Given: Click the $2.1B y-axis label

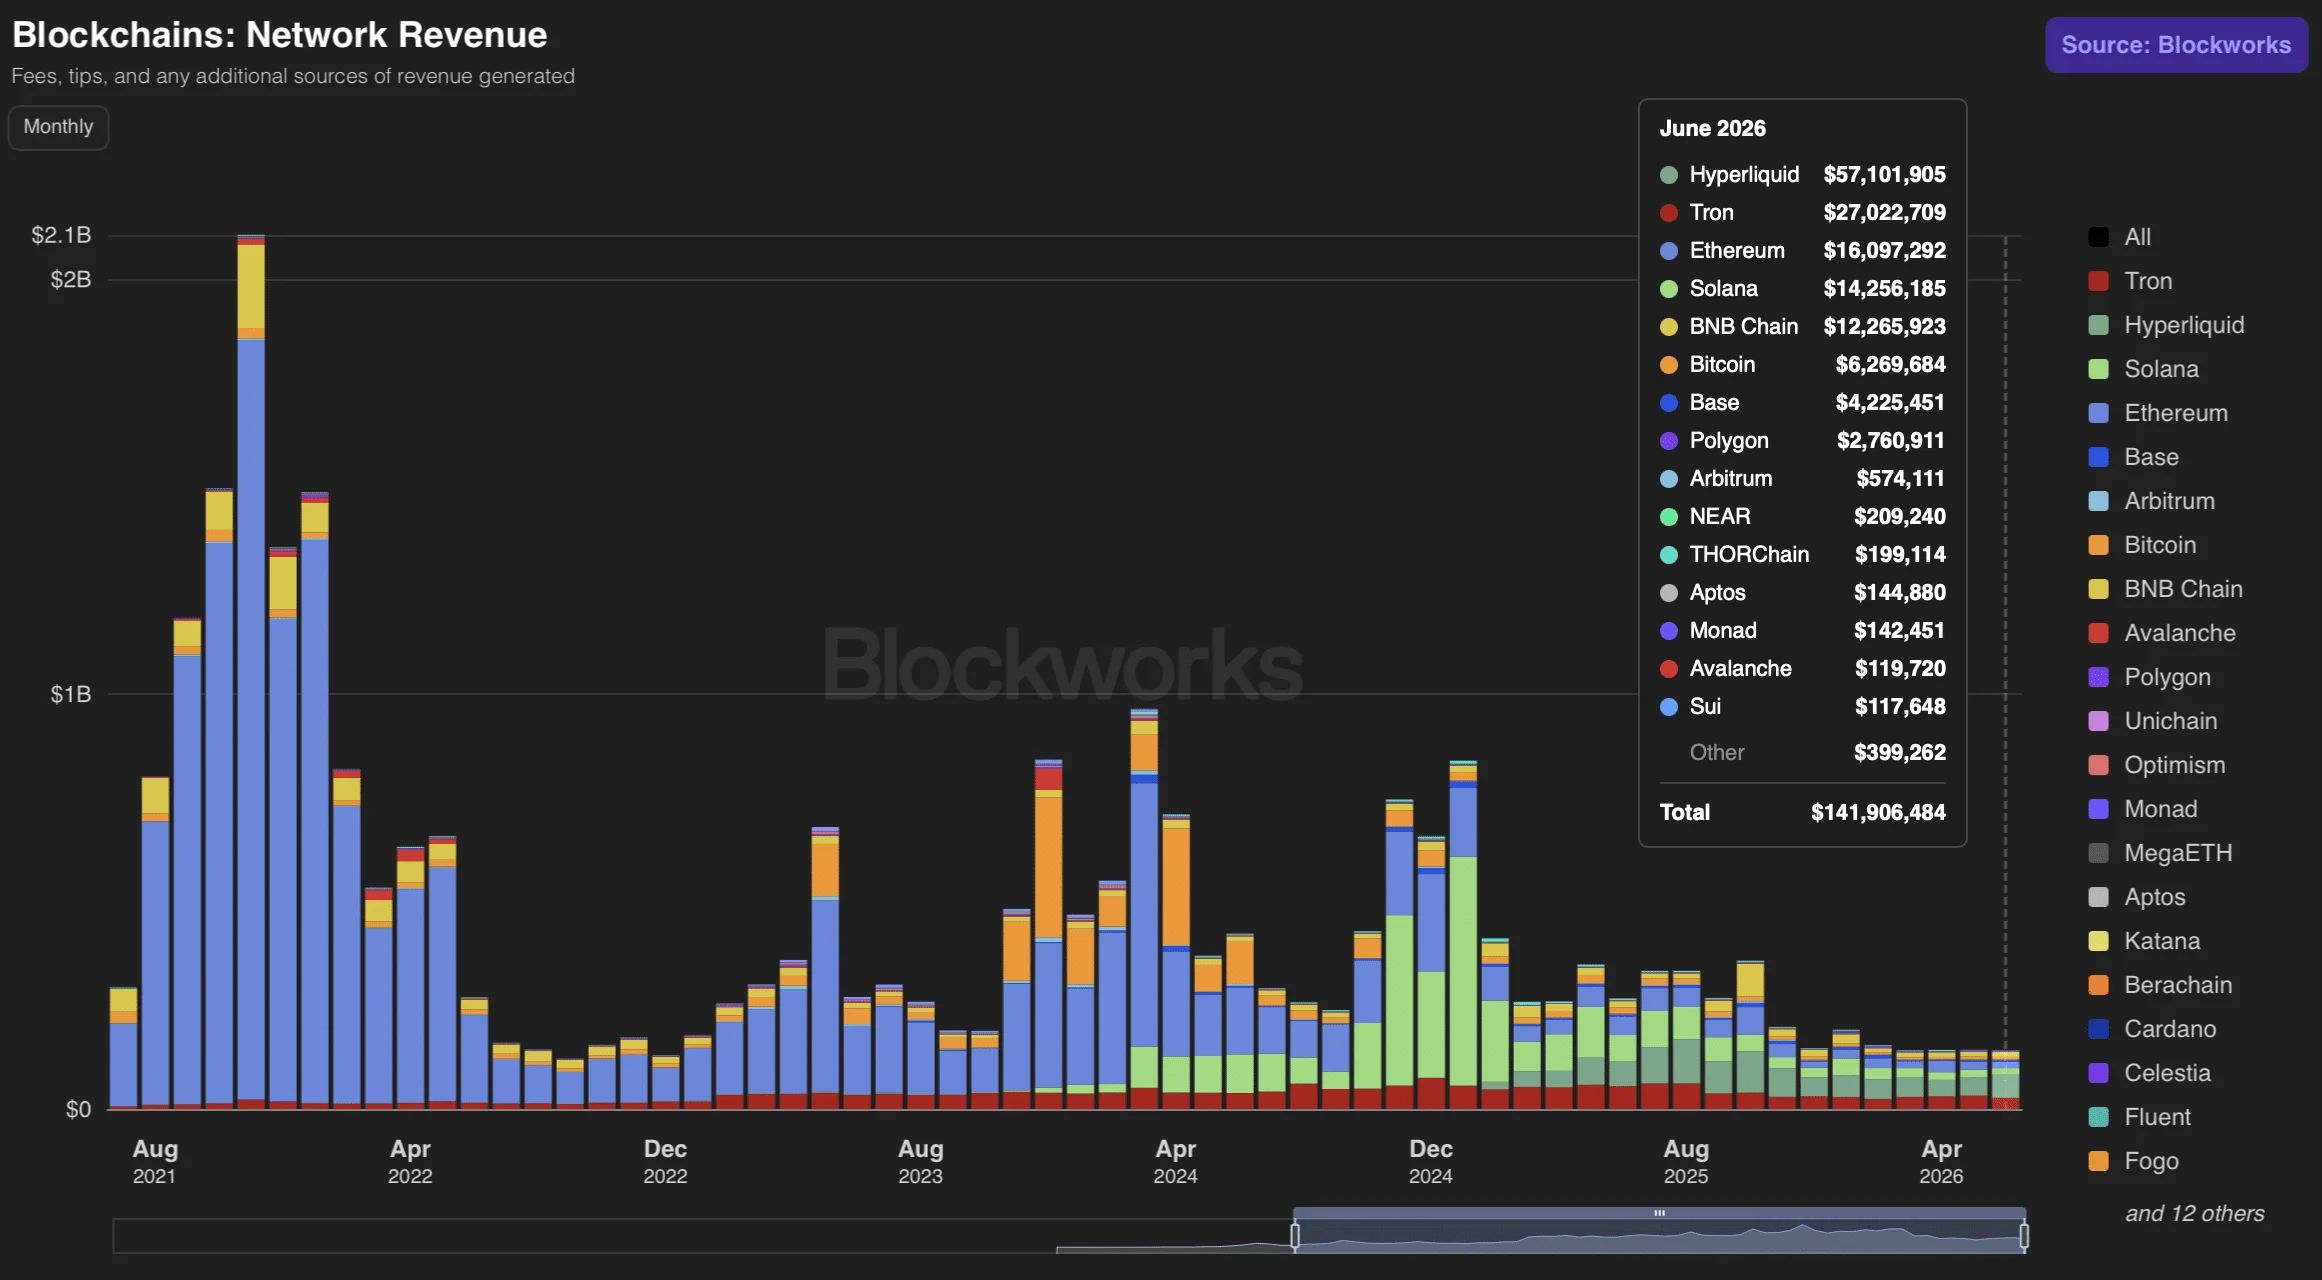Looking at the screenshot, I should (61, 235).
